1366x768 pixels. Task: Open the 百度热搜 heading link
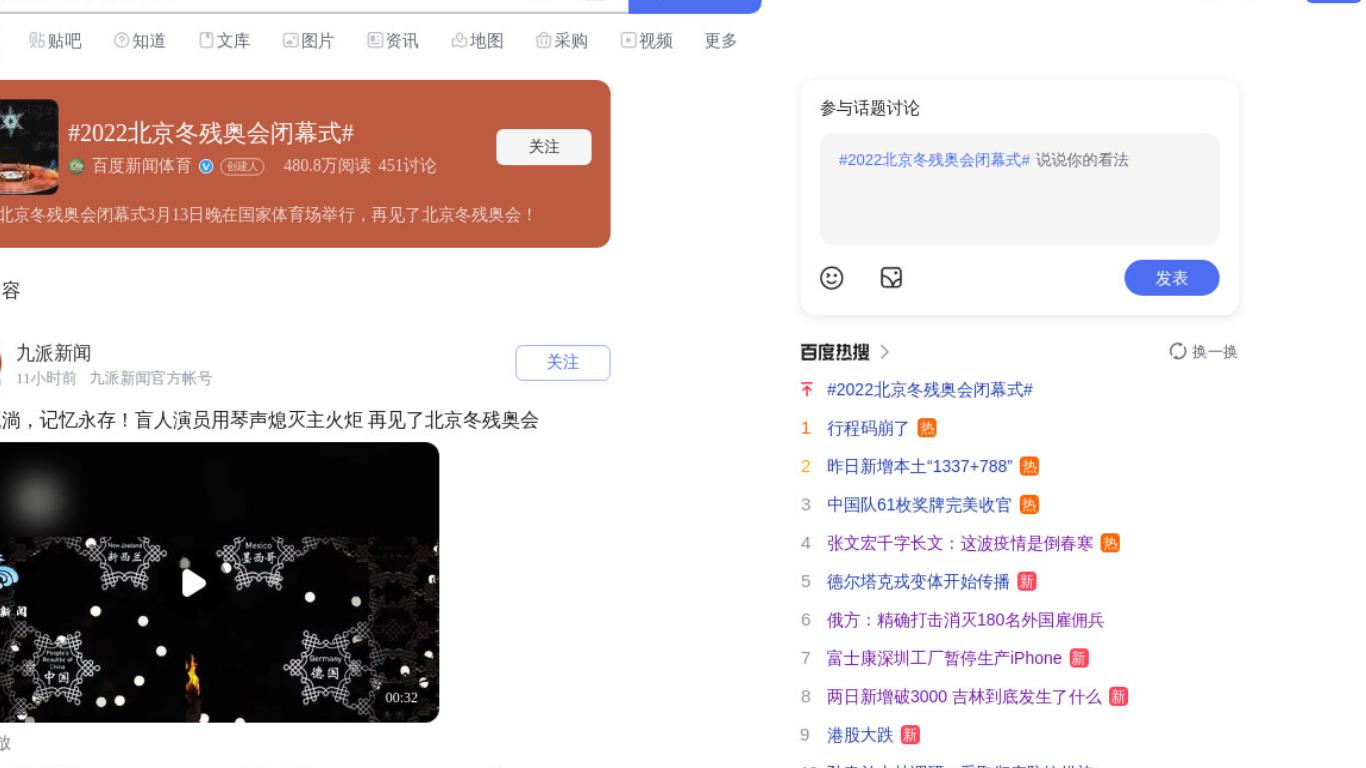(835, 352)
